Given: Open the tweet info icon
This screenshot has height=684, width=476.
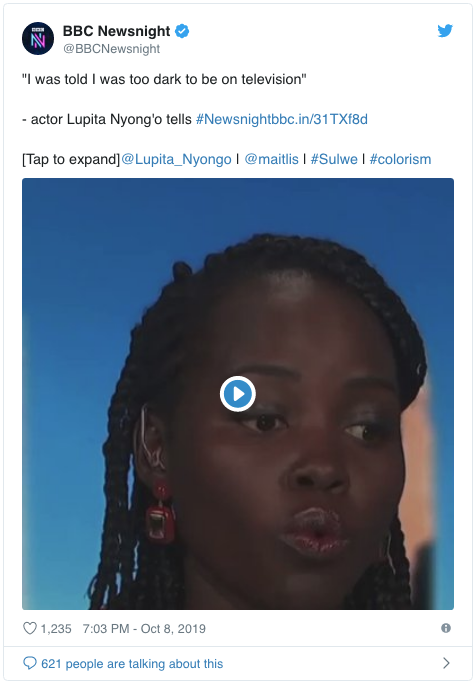Looking at the screenshot, I should [x=445, y=628].
